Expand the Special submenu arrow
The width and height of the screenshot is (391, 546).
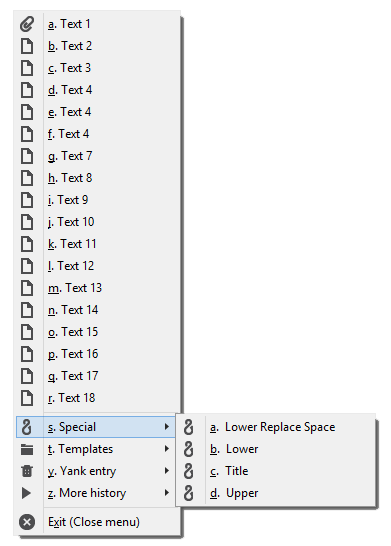167,427
